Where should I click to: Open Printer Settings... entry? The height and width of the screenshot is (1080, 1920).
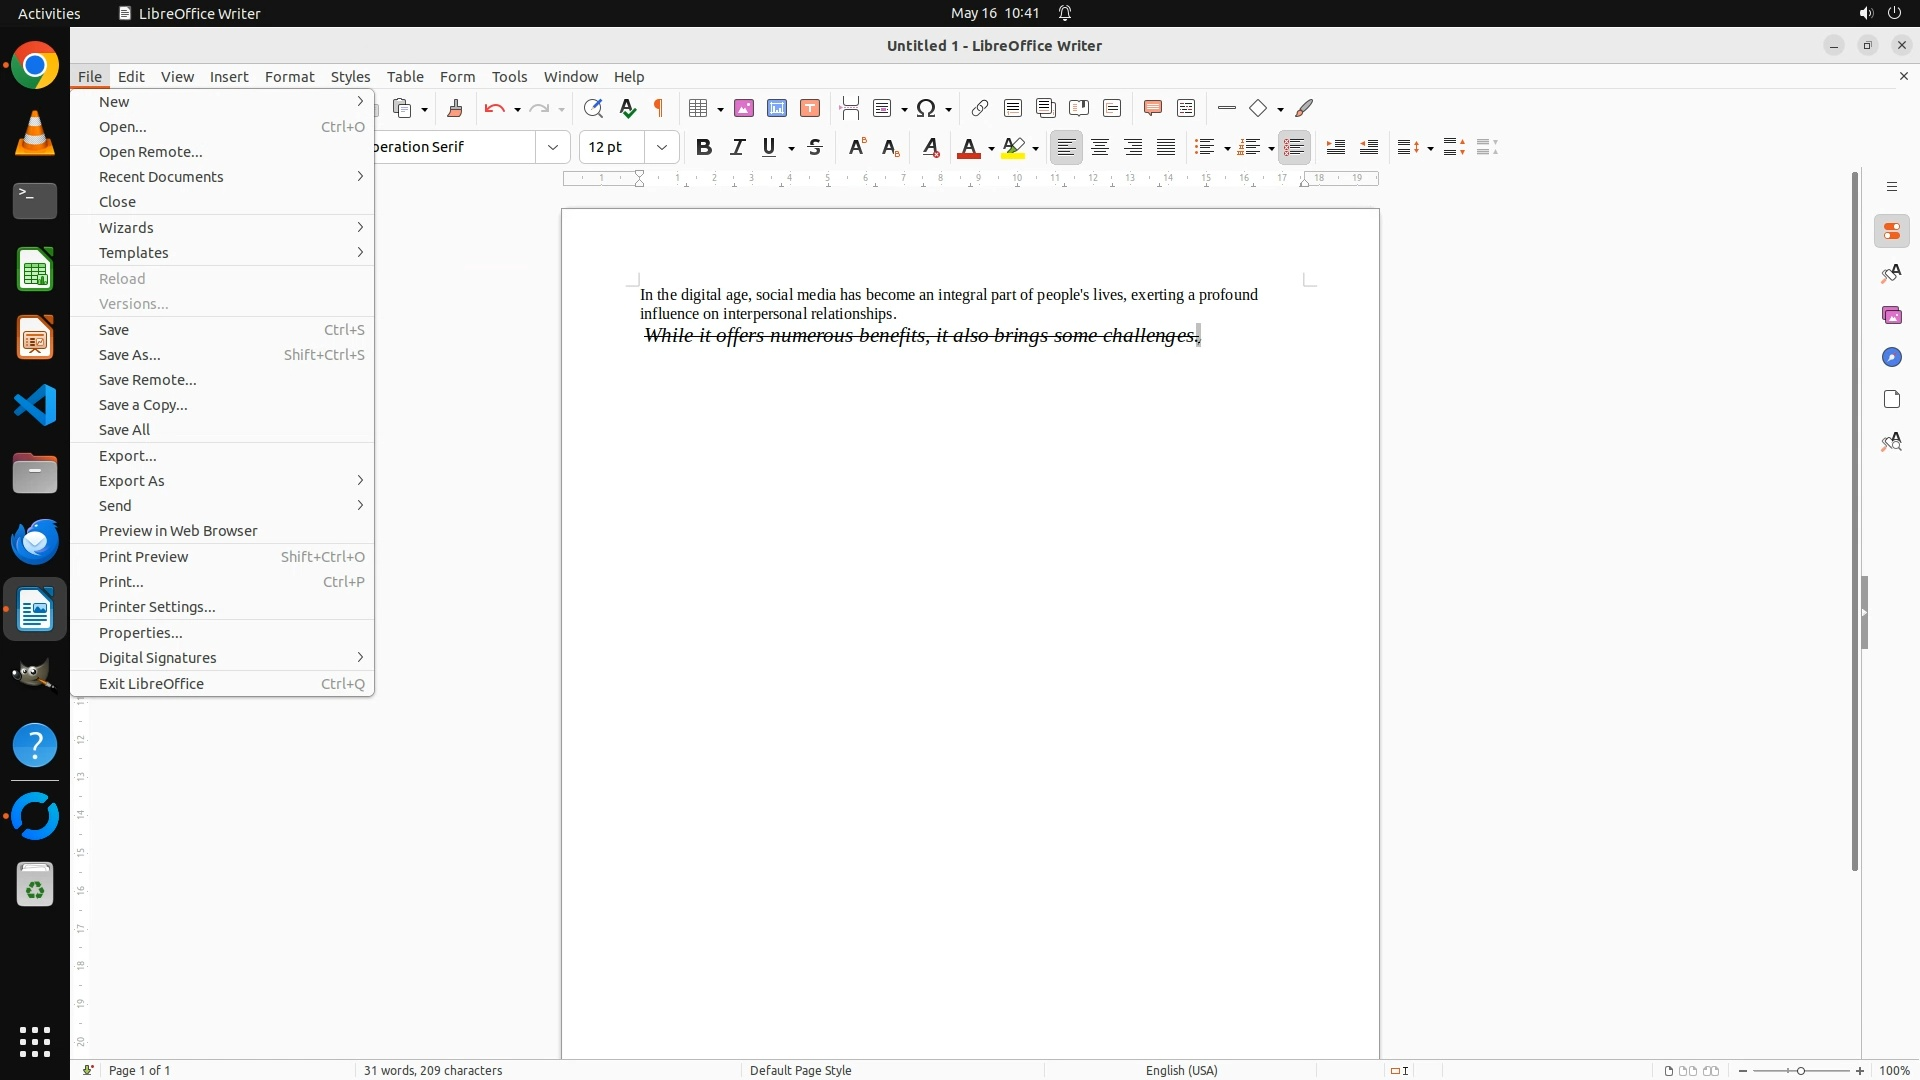157,607
